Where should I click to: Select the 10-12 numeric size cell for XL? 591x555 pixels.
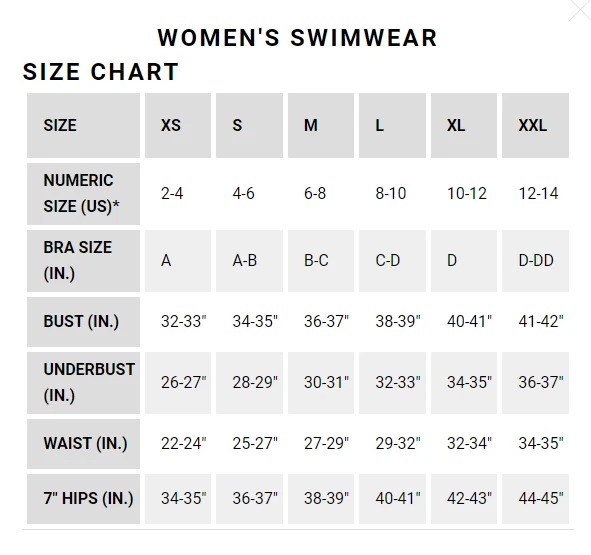tap(464, 194)
